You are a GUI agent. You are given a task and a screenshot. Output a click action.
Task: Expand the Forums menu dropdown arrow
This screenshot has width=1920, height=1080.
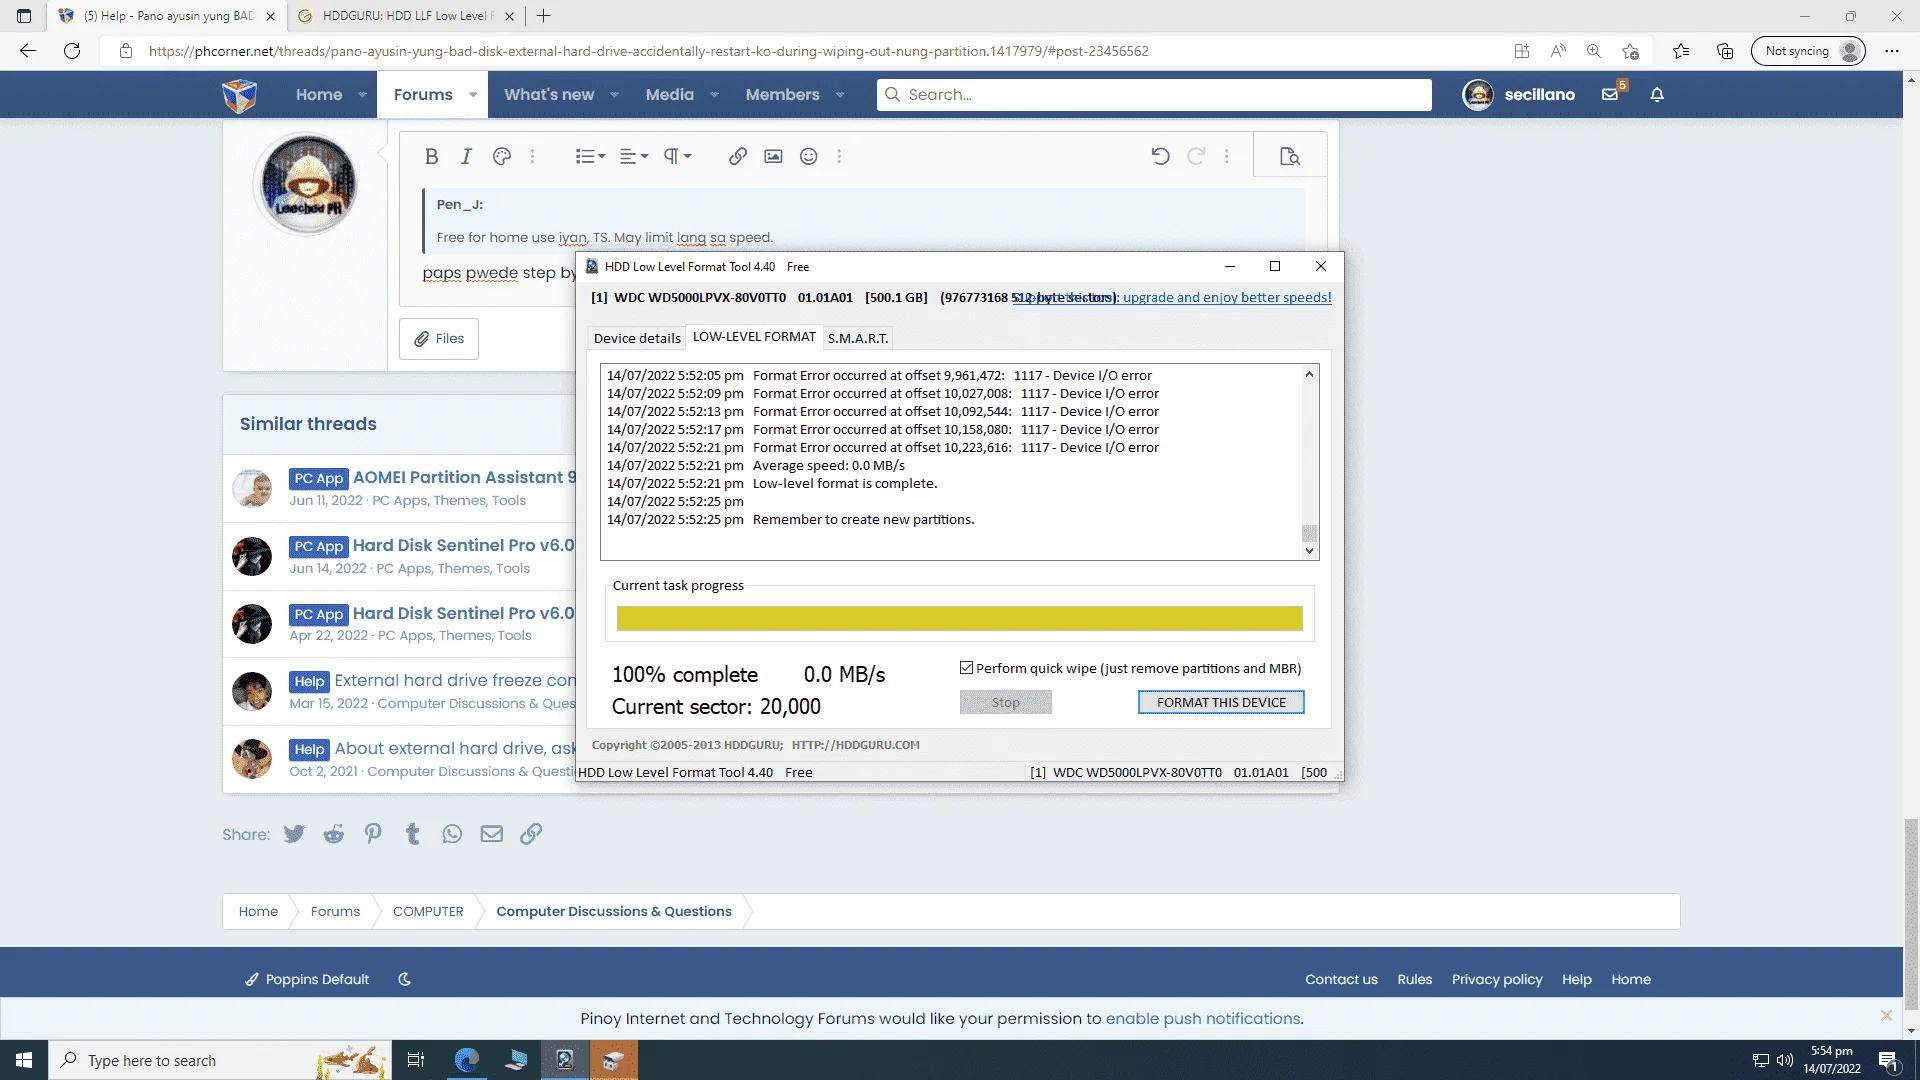472,95
